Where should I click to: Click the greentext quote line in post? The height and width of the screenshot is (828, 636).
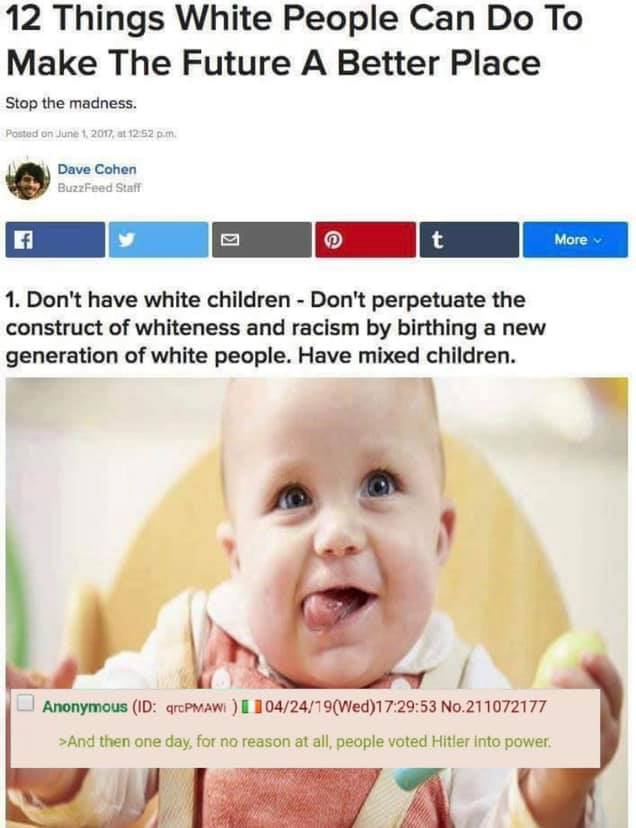[x=306, y=742]
